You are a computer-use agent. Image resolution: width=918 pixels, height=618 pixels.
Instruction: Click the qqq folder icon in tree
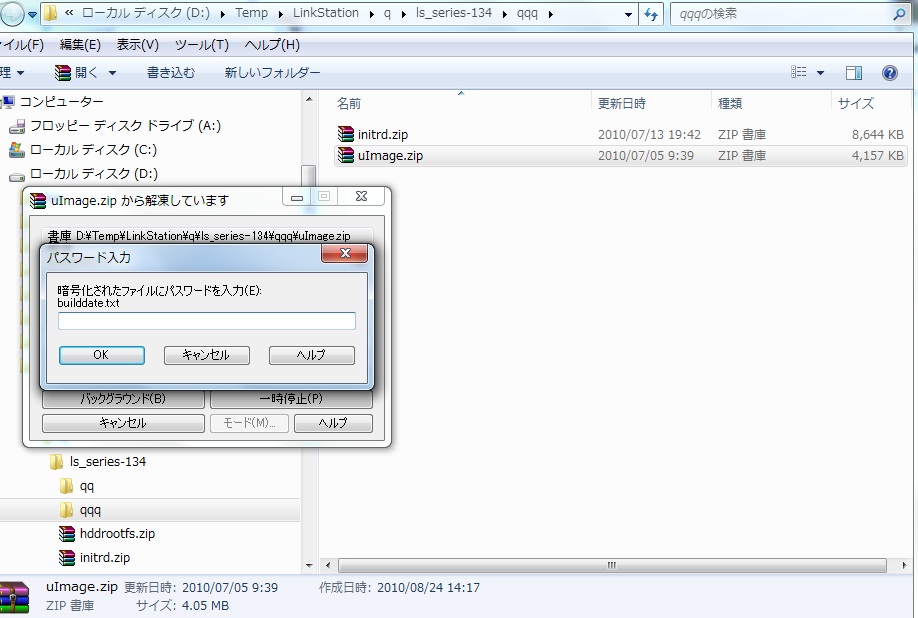coord(66,510)
